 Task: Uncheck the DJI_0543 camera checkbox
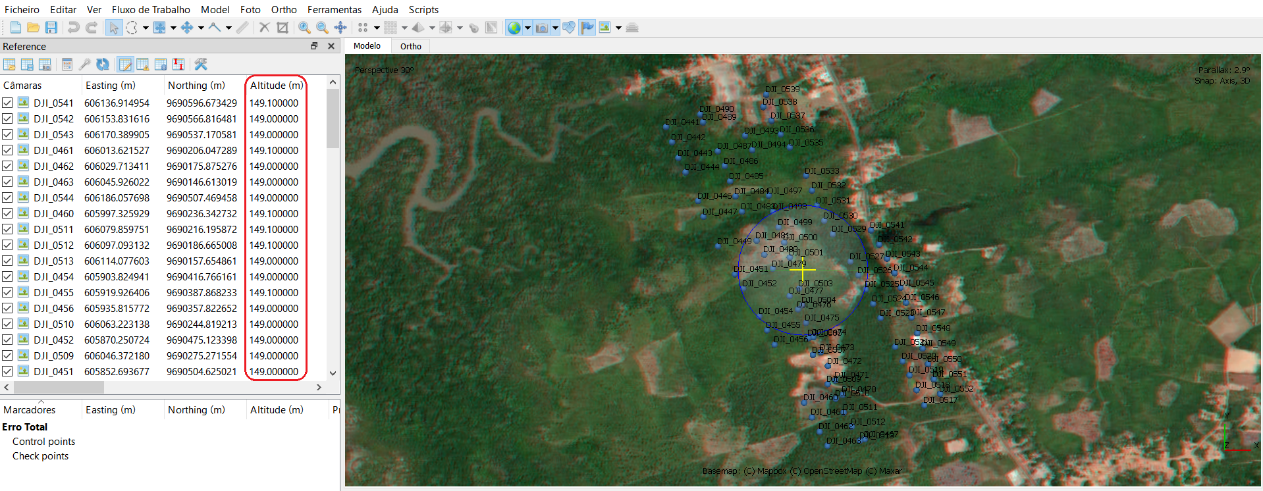8,134
